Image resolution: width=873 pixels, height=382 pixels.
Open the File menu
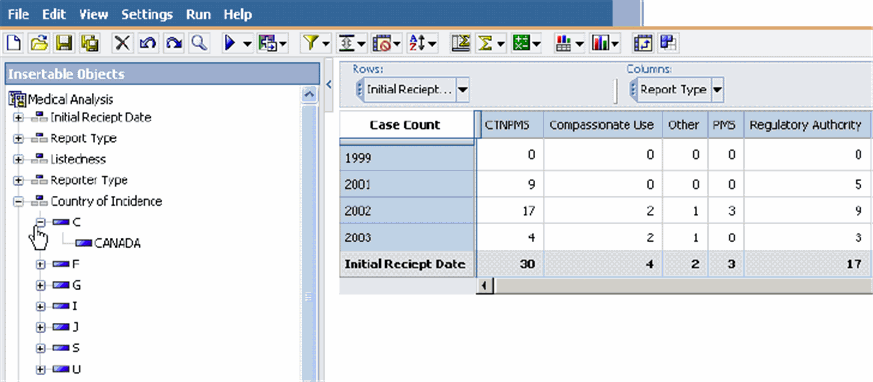point(19,14)
